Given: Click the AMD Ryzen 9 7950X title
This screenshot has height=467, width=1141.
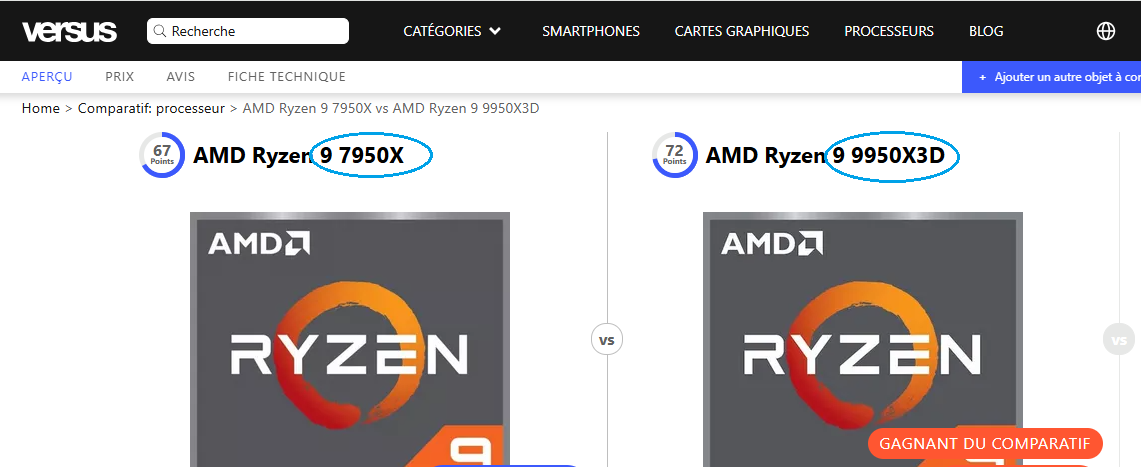Looking at the screenshot, I should click(298, 155).
